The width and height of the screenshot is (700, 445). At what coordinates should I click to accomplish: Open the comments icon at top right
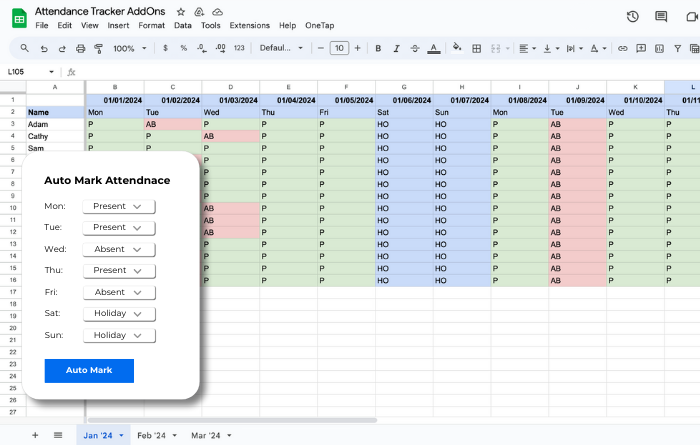[661, 16]
